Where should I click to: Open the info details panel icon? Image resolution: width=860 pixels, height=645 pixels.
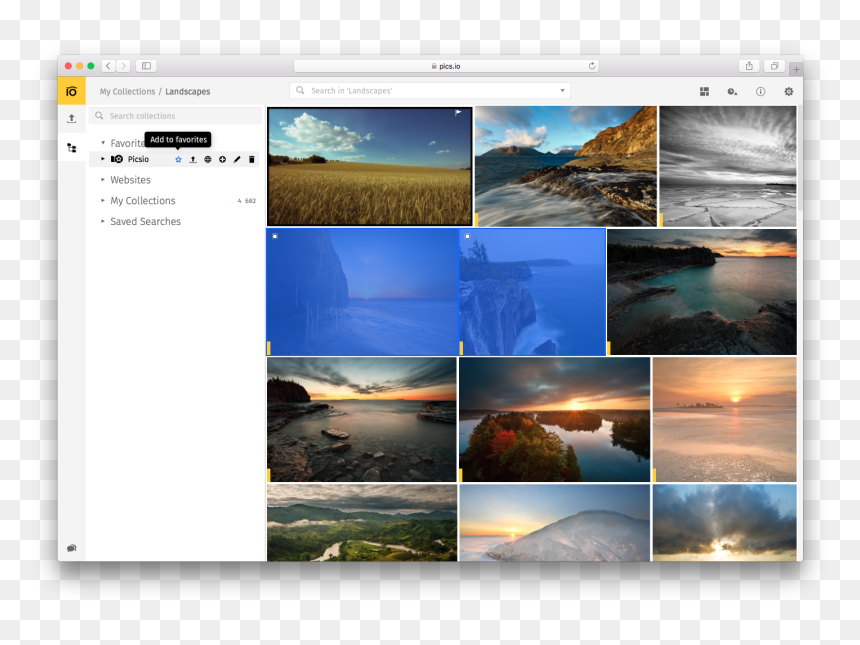pos(761,92)
